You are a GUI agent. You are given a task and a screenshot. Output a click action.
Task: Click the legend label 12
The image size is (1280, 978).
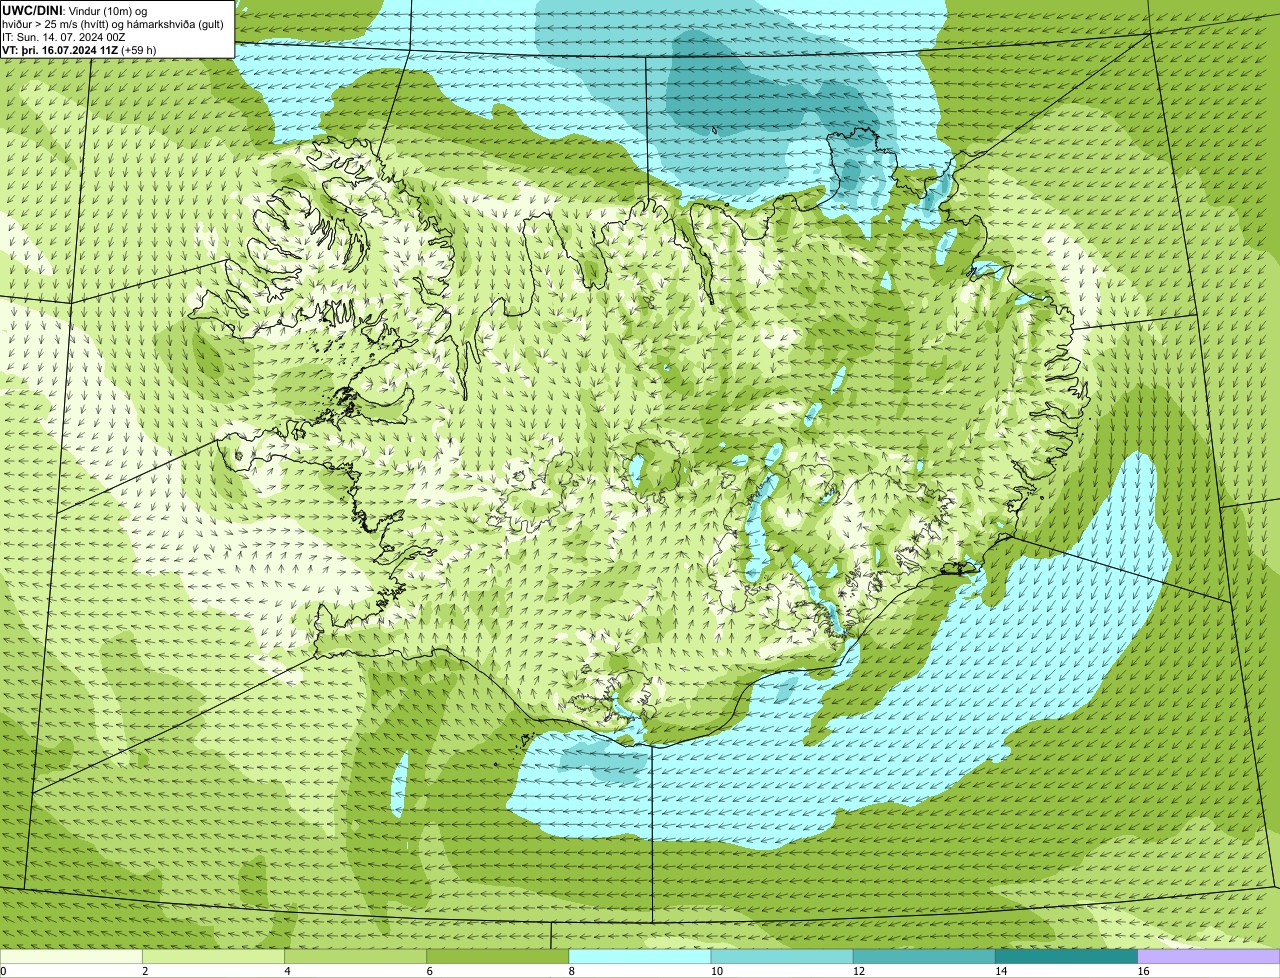(x=858, y=971)
